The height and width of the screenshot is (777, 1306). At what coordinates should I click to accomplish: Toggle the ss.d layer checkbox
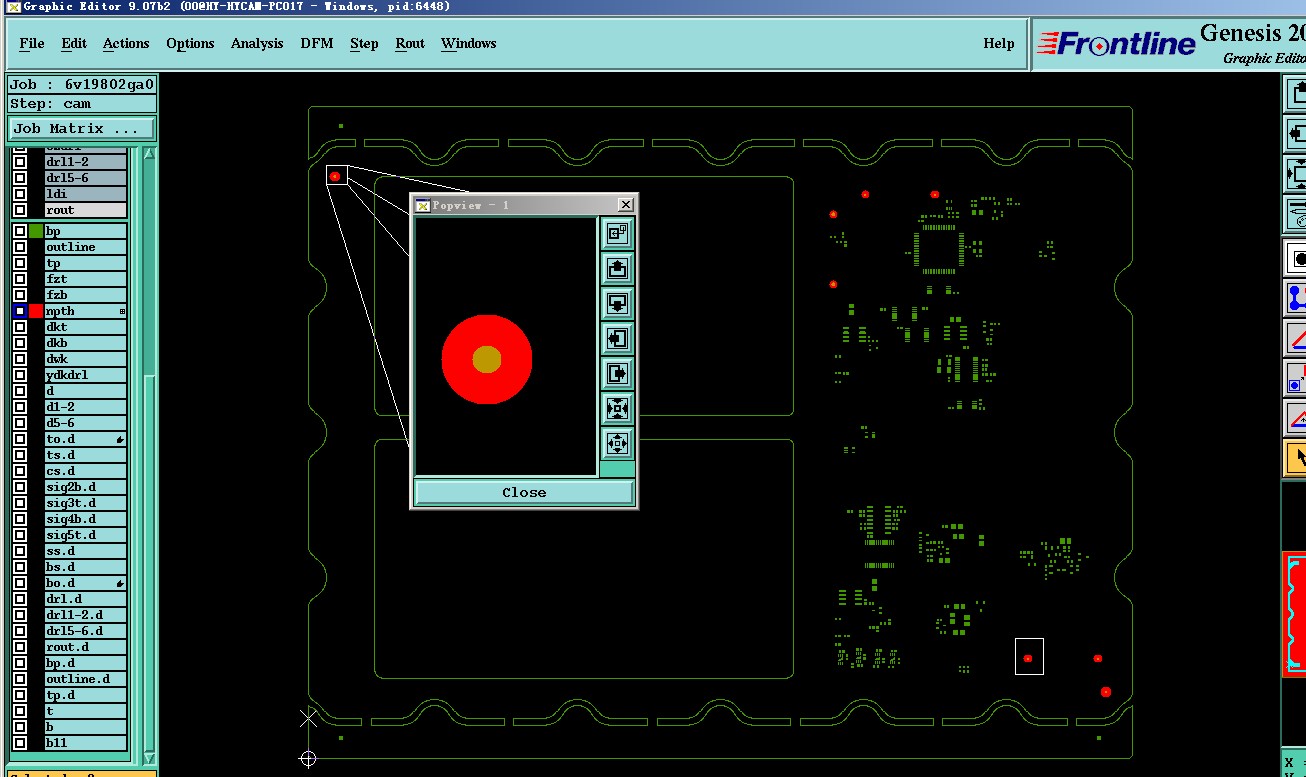(20, 551)
